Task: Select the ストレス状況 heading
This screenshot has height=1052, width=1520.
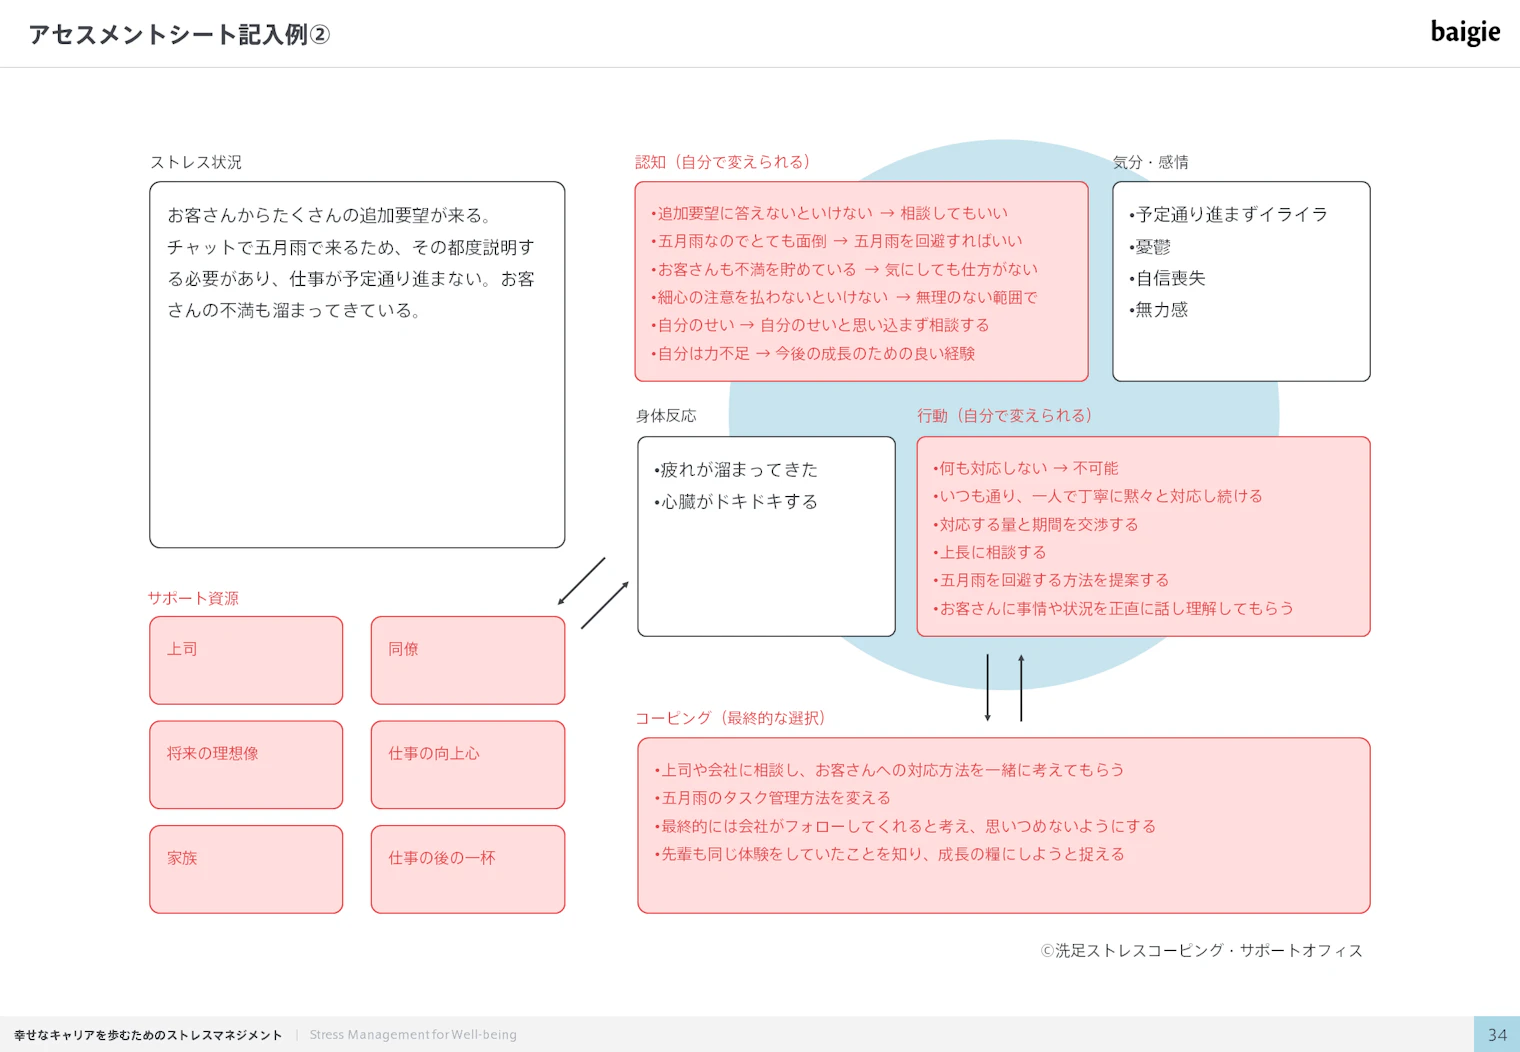Action: 196,162
